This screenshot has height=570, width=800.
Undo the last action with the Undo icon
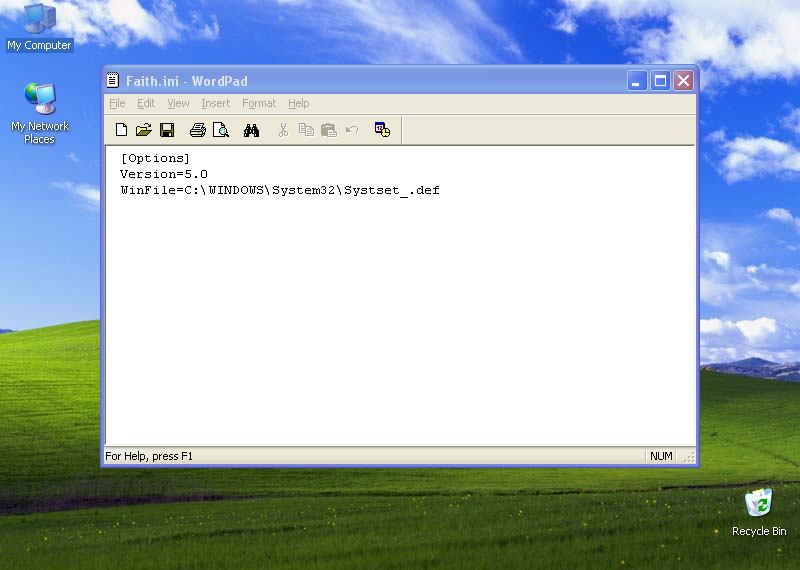tap(352, 130)
